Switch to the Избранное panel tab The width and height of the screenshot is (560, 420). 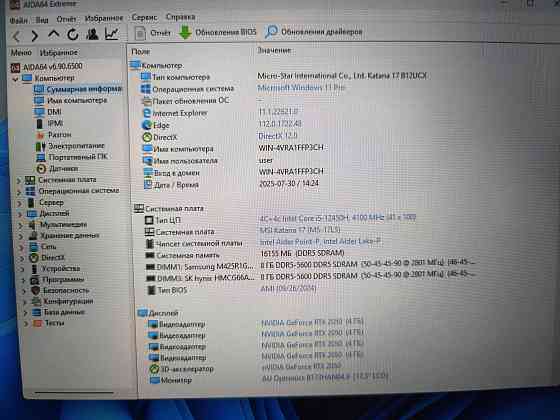(59, 52)
